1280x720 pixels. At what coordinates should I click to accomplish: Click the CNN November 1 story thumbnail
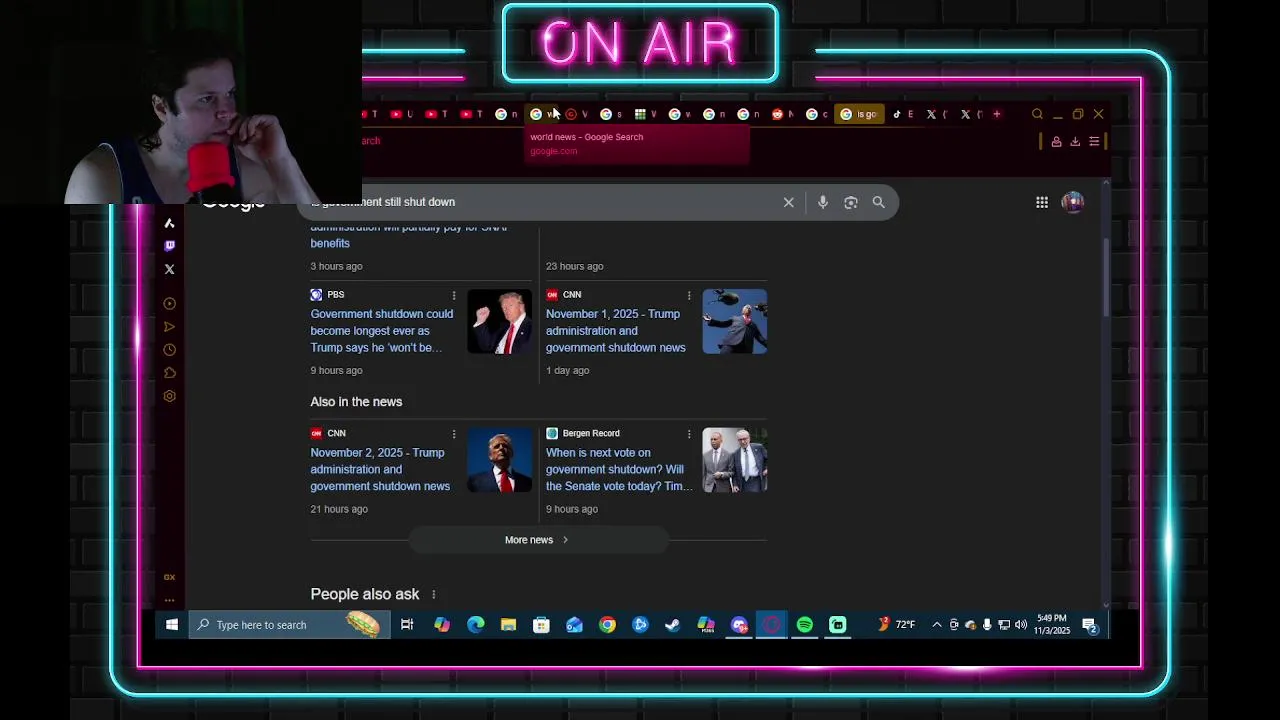tap(735, 322)
